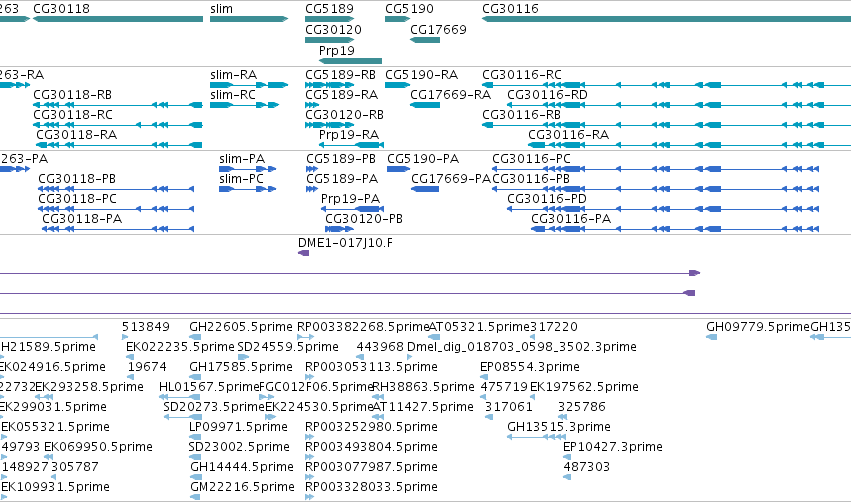Select transcript CG30116-RA label

point(568,134)
